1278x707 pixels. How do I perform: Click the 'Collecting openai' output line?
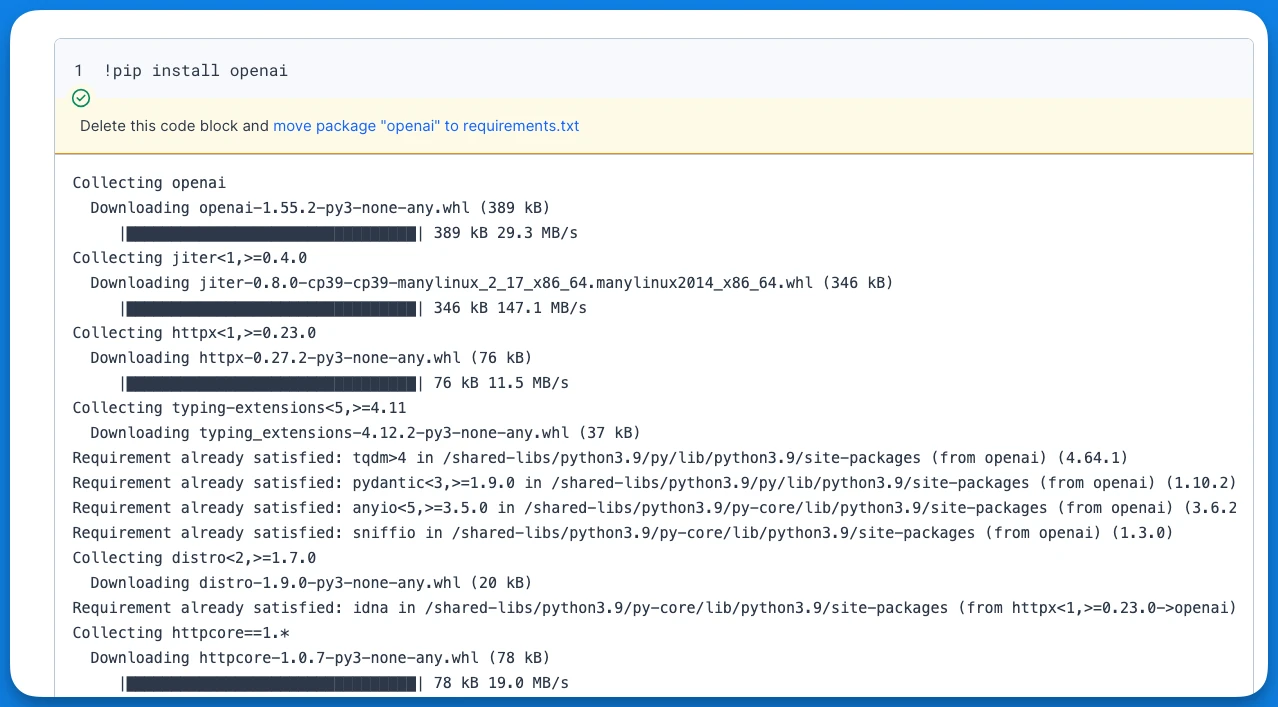(x=149, y=183)
